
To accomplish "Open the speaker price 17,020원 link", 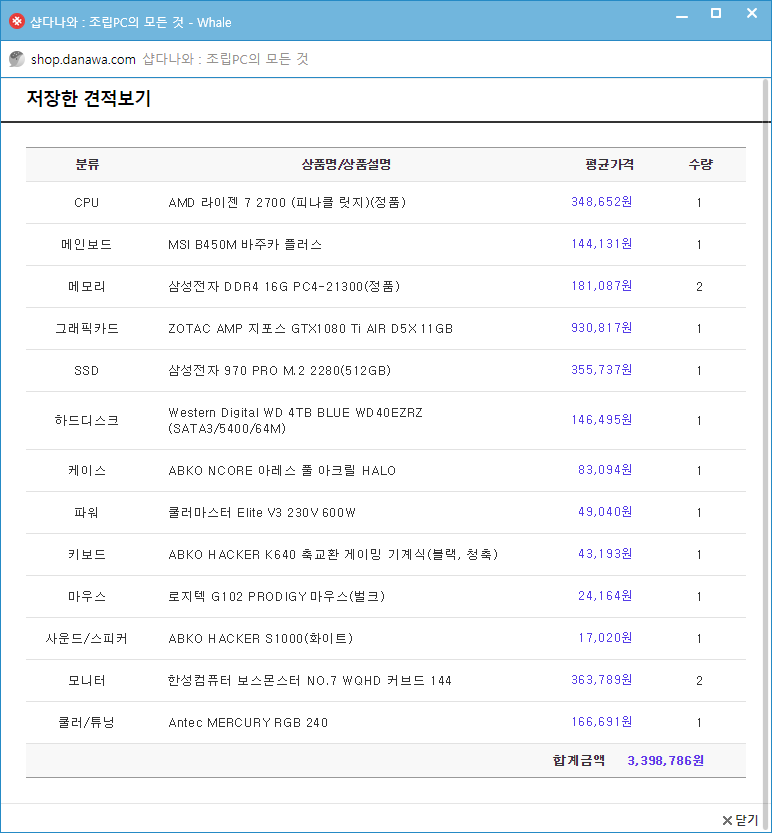I will (x=605, y=638).
